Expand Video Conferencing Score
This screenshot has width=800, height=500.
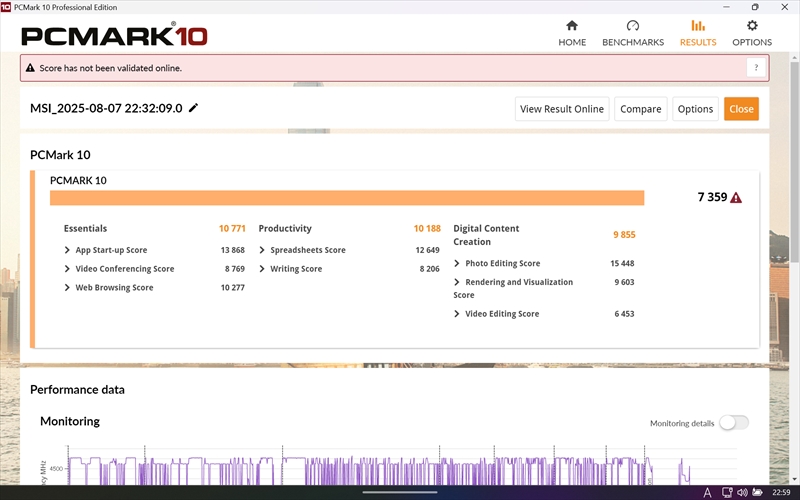pos(67,269)
